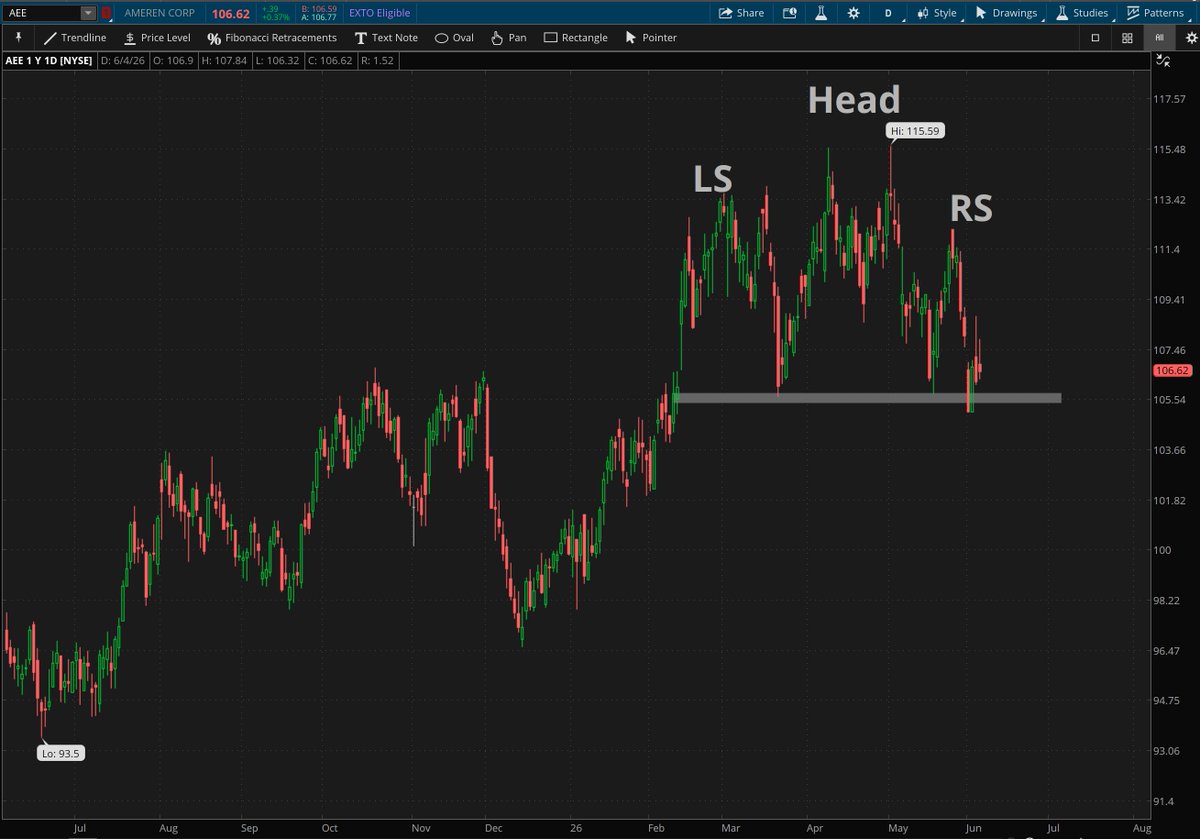The image size is (1200, 839).
Task: Open chart settings gear in top bar
Action: pos(853,13)
